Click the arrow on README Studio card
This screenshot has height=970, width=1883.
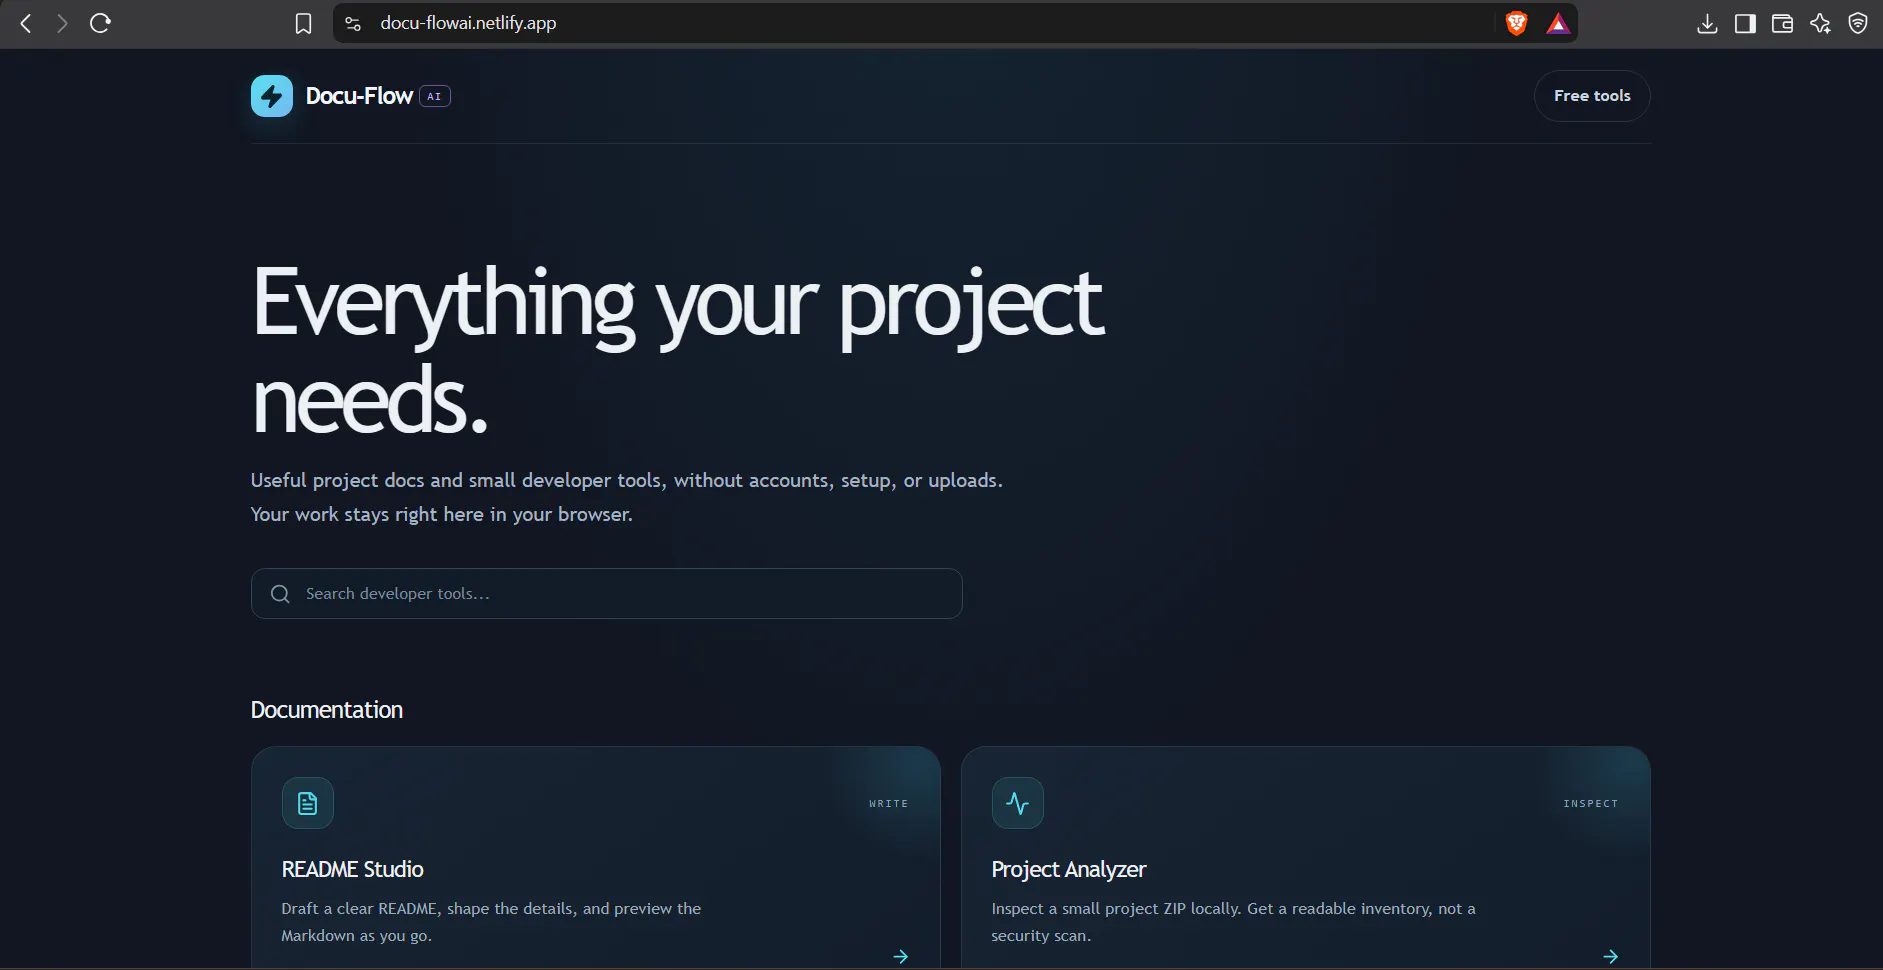(901, 957)
